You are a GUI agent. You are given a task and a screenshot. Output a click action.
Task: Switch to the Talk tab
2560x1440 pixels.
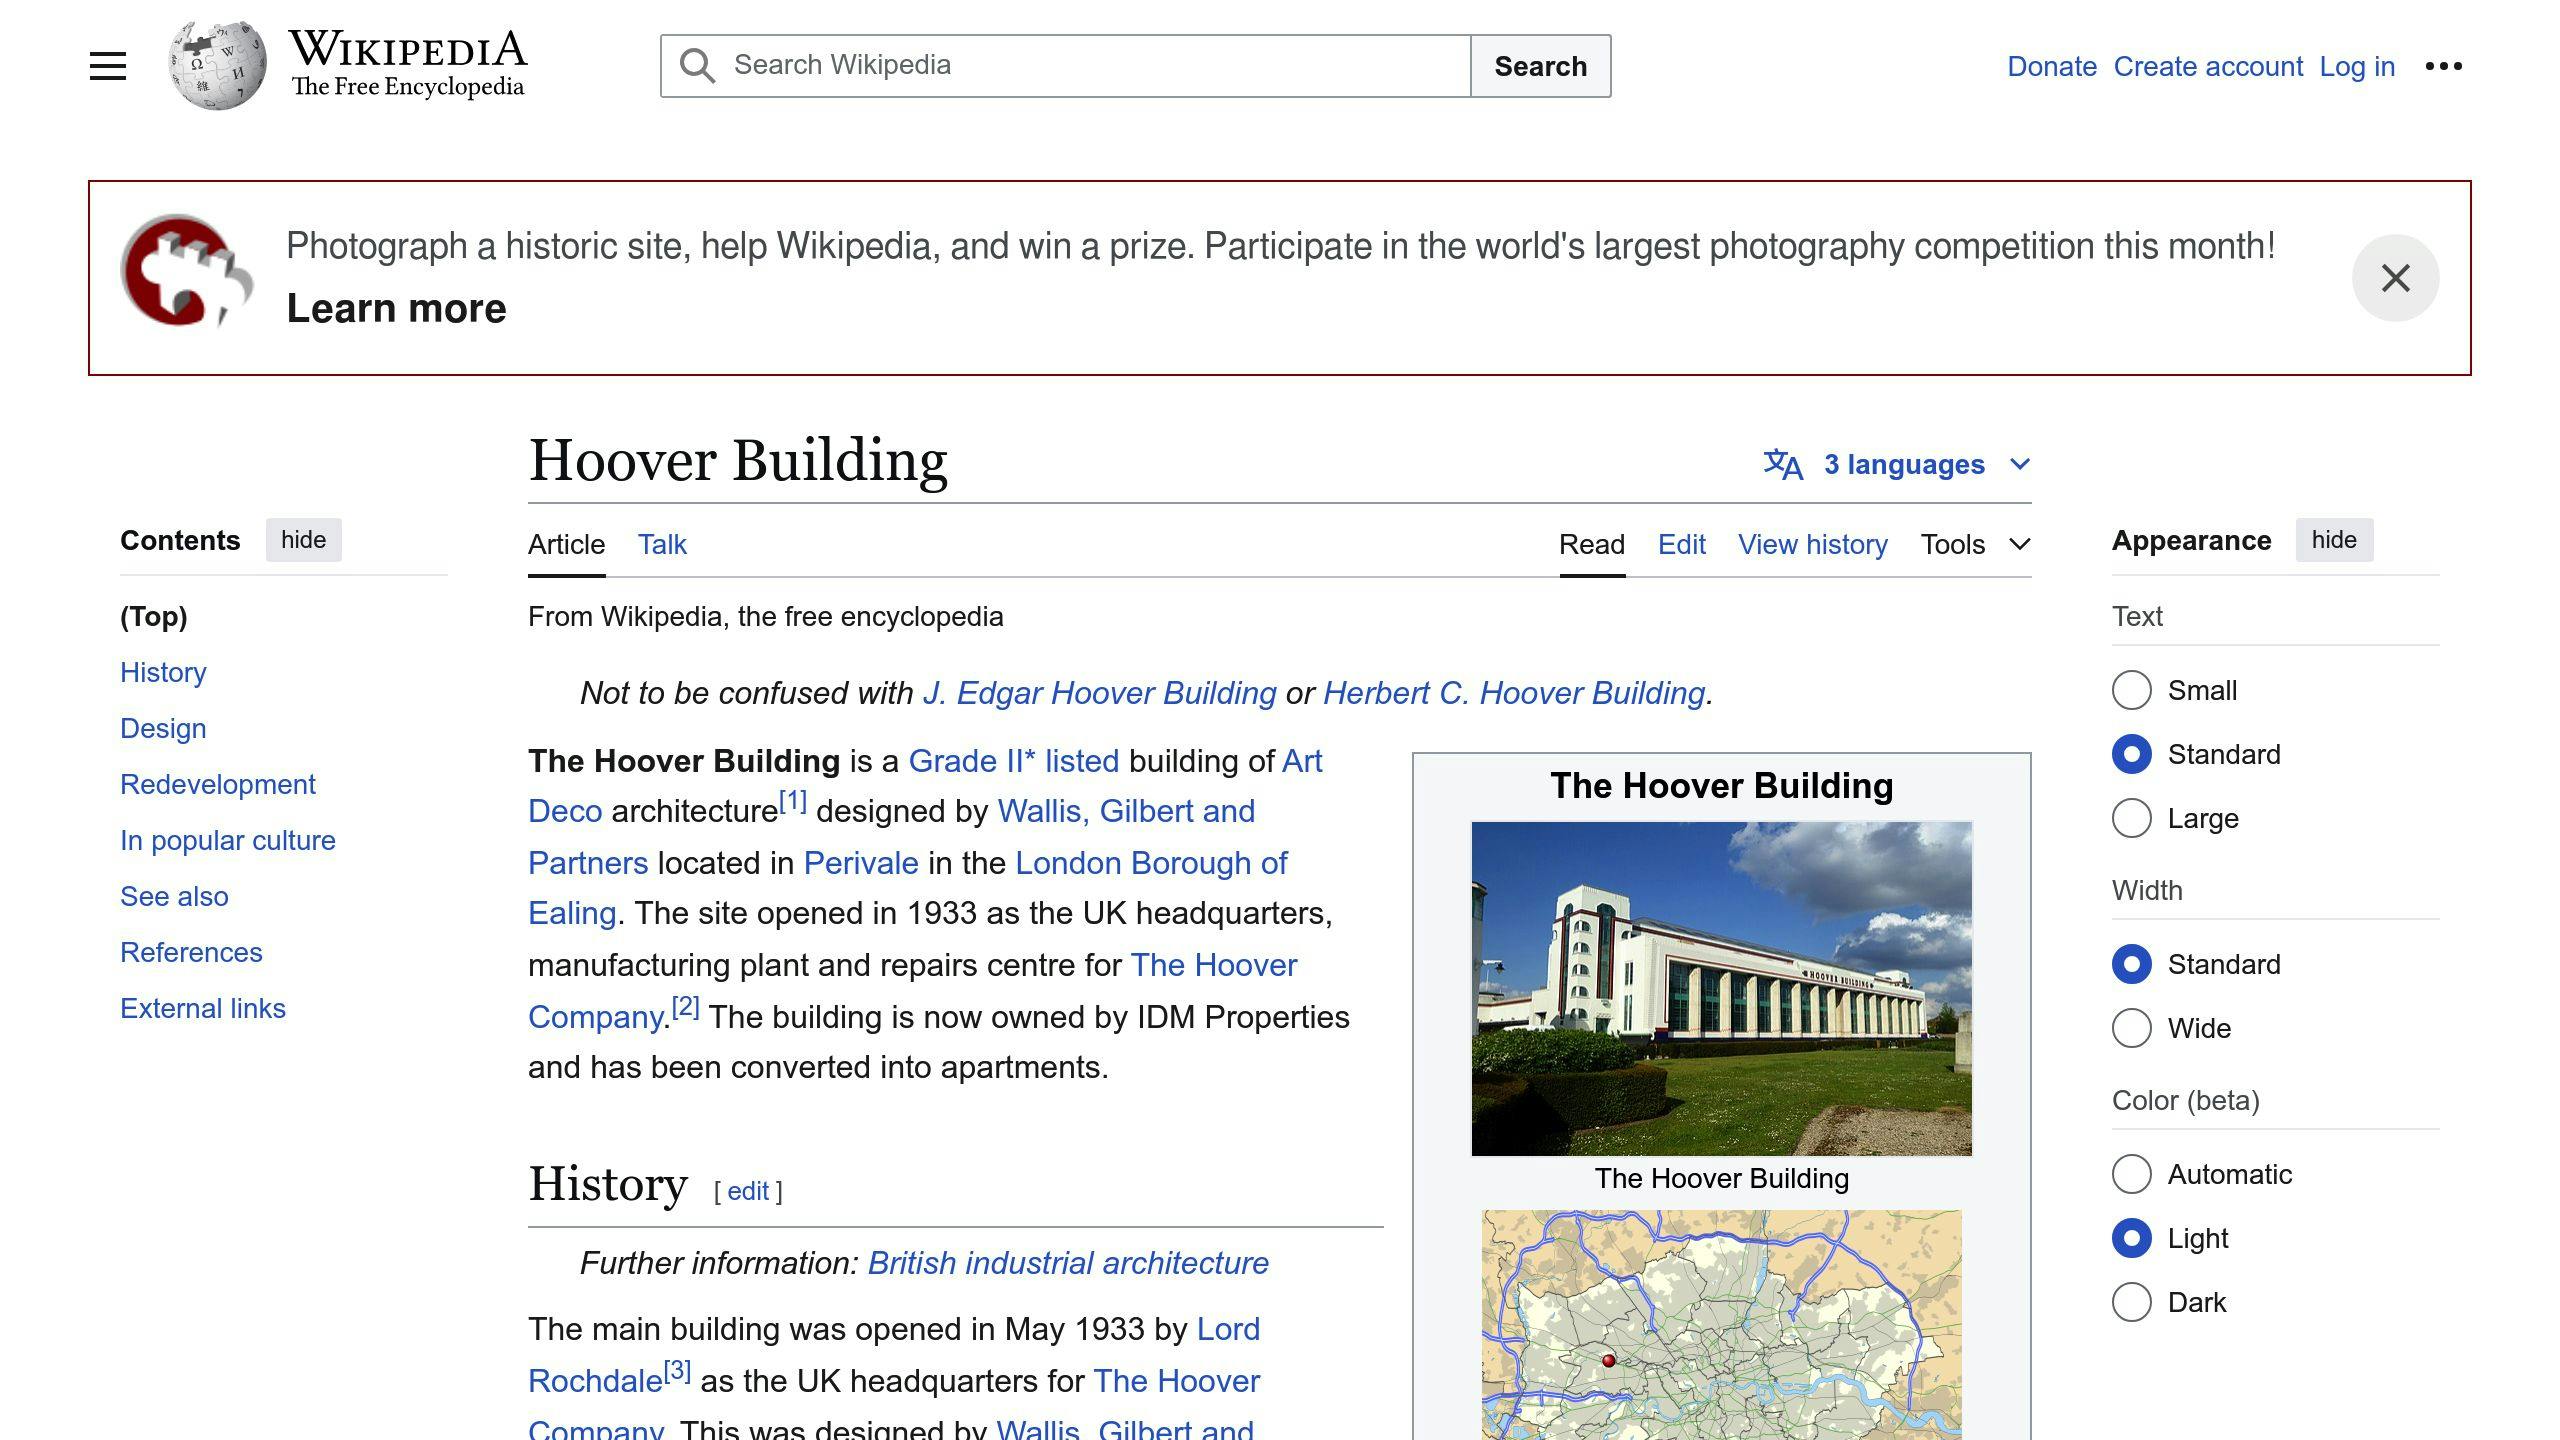point(662,544)
